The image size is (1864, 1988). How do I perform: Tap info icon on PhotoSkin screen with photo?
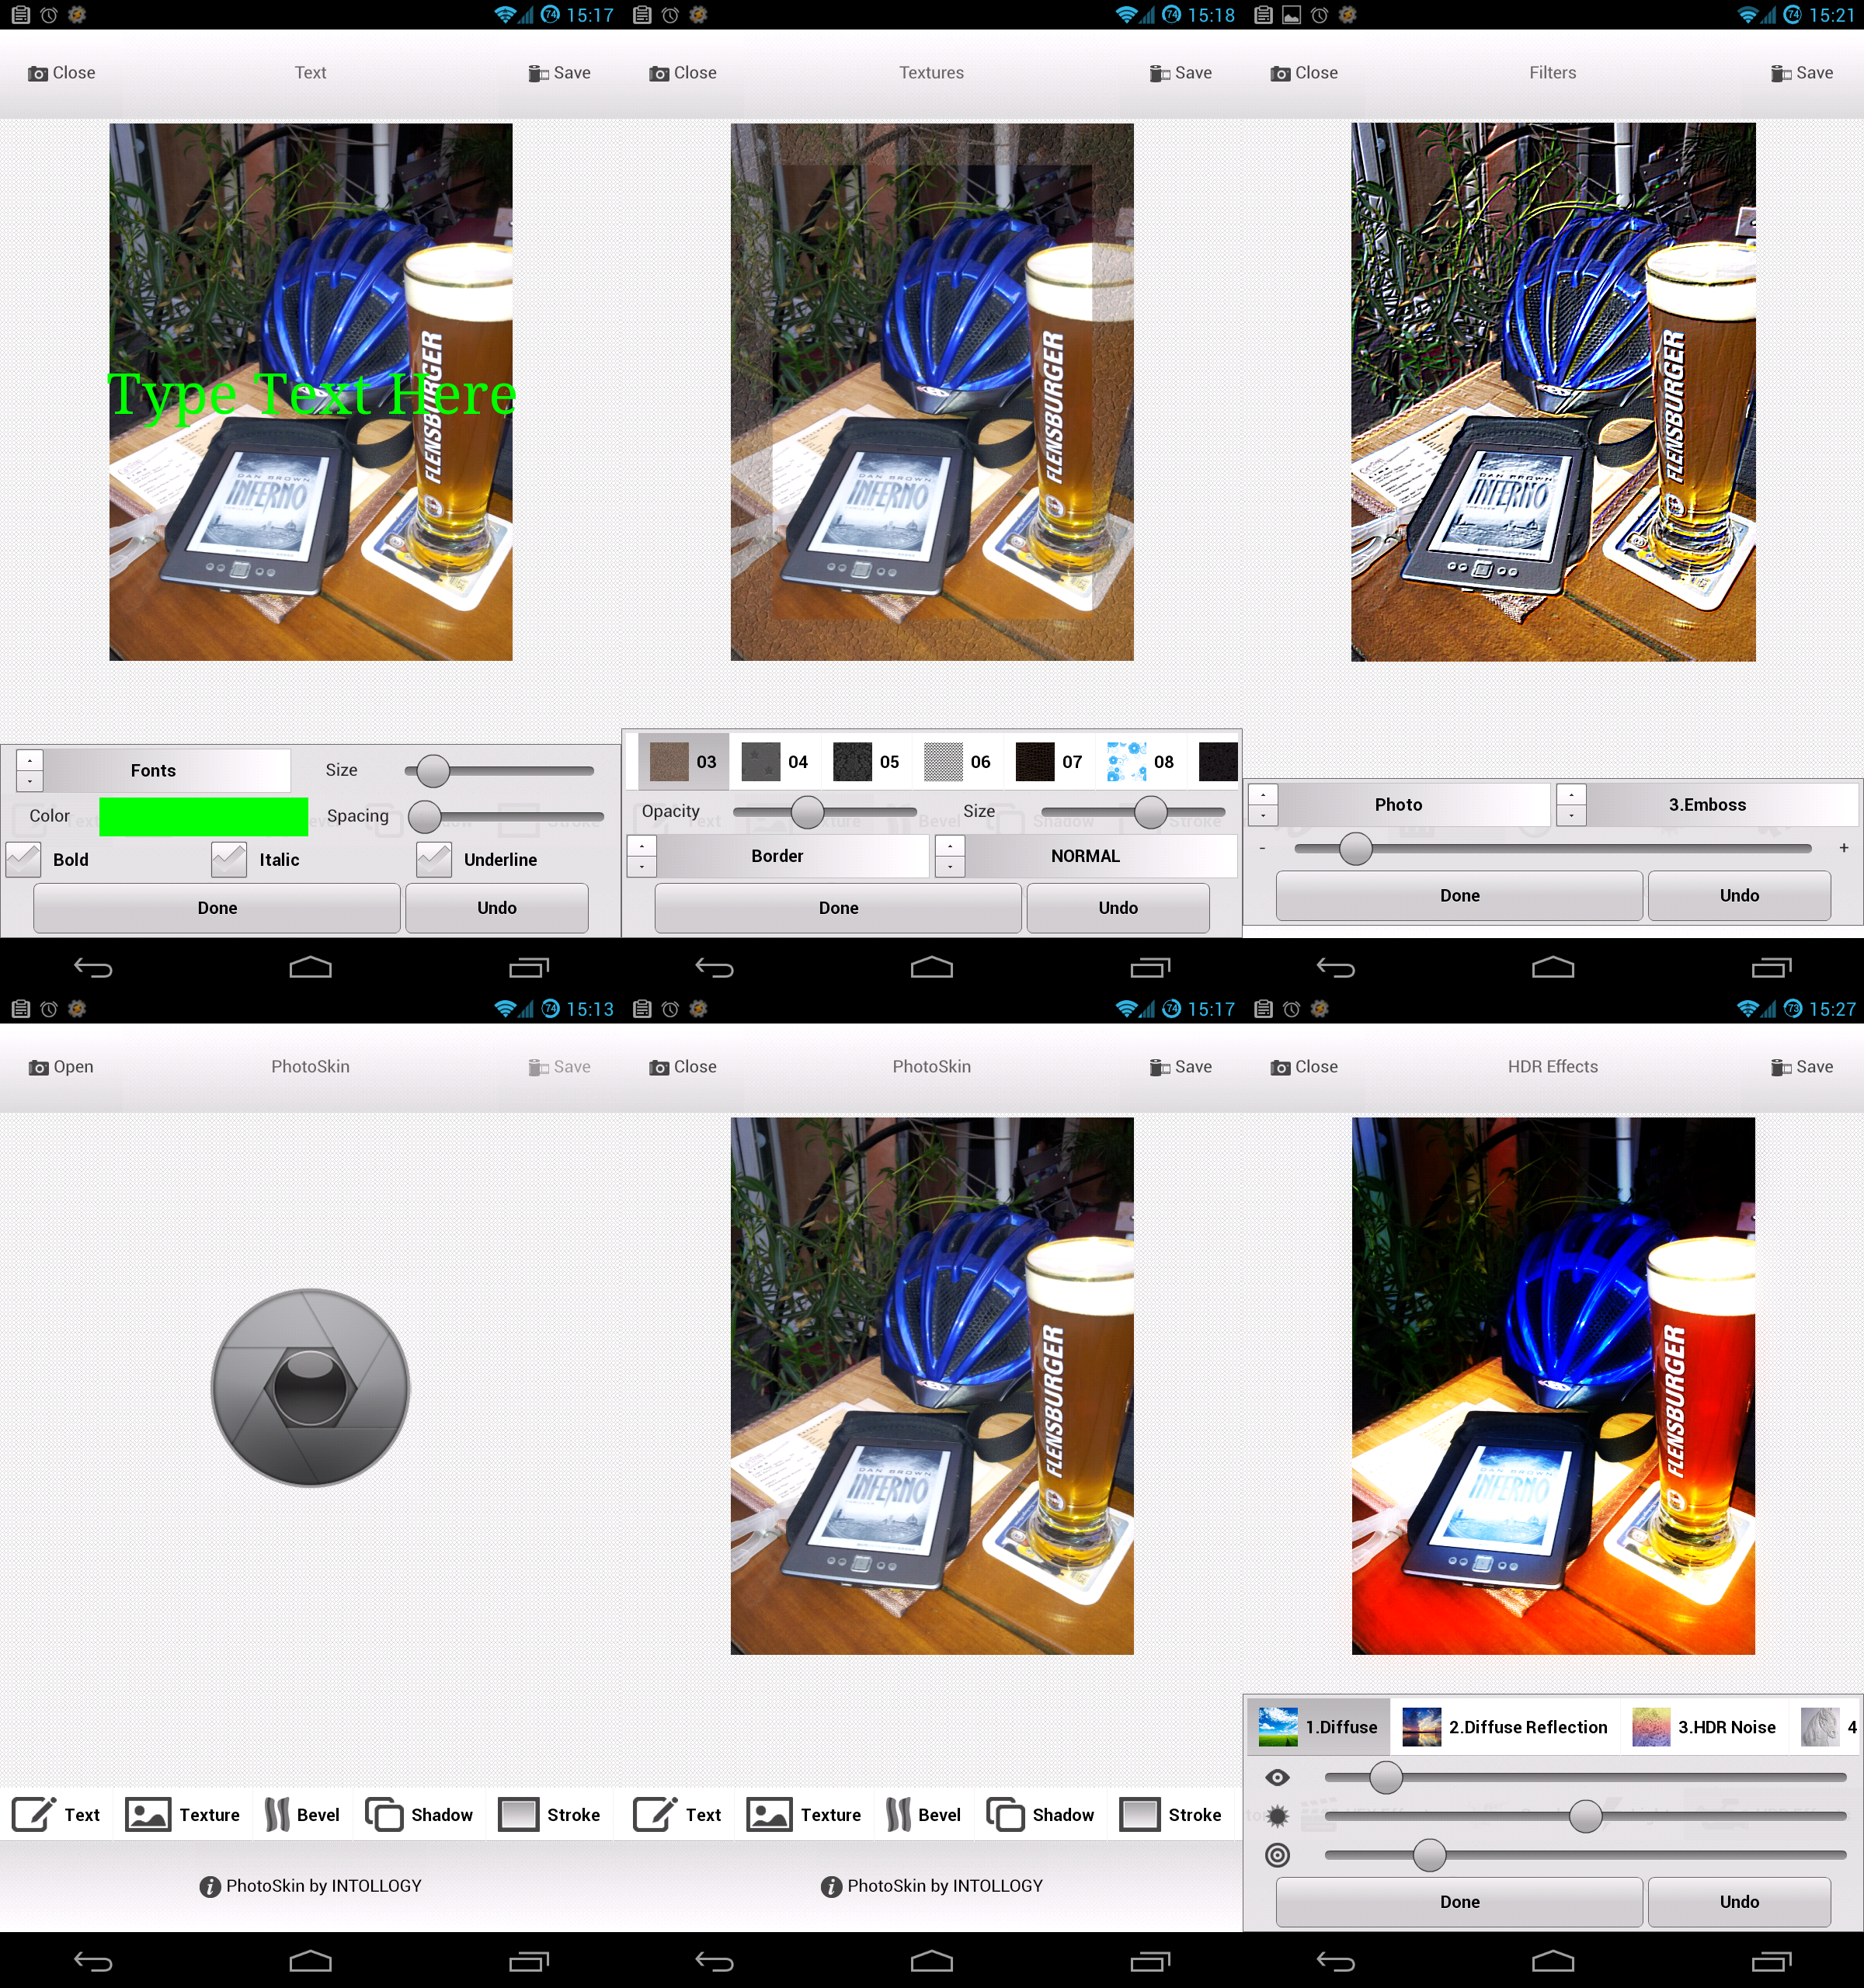coord(831,1886)
